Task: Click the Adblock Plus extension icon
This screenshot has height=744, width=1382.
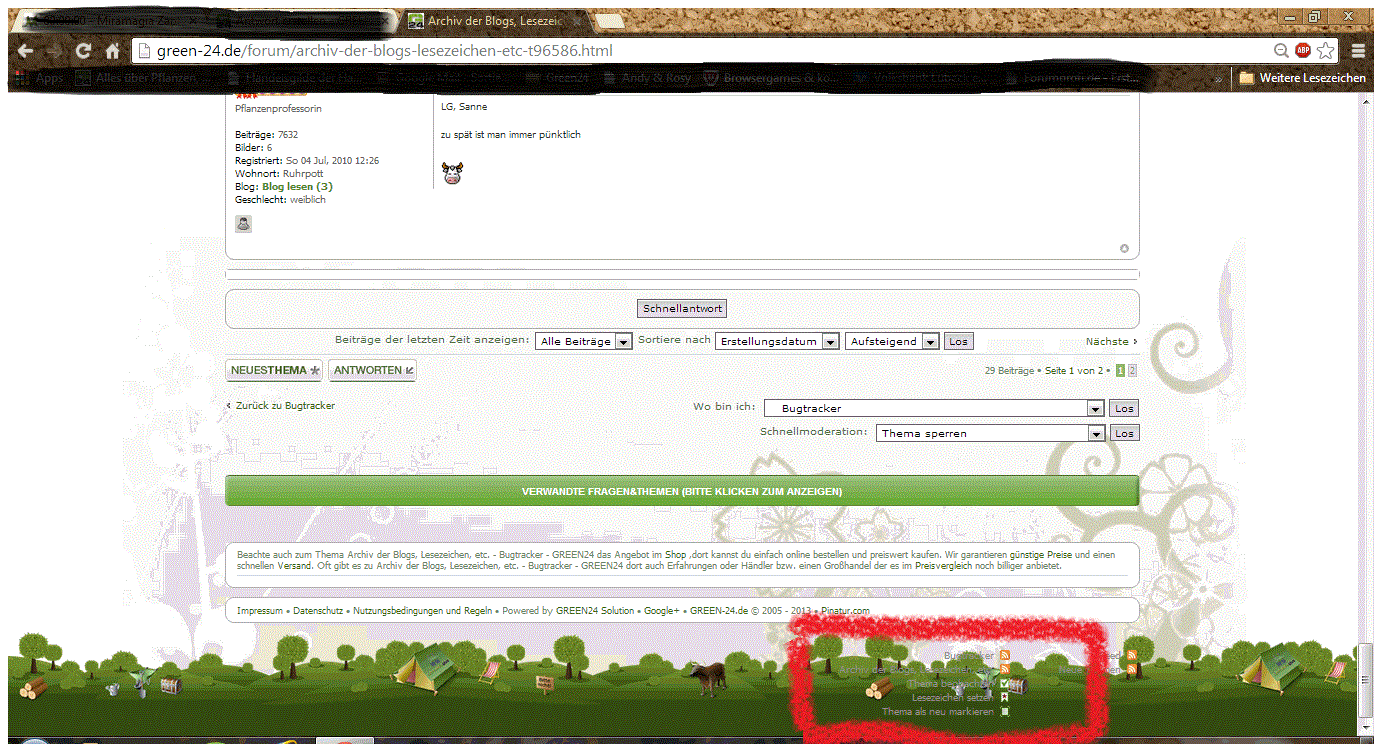Action: click(x=1303, y=51)
